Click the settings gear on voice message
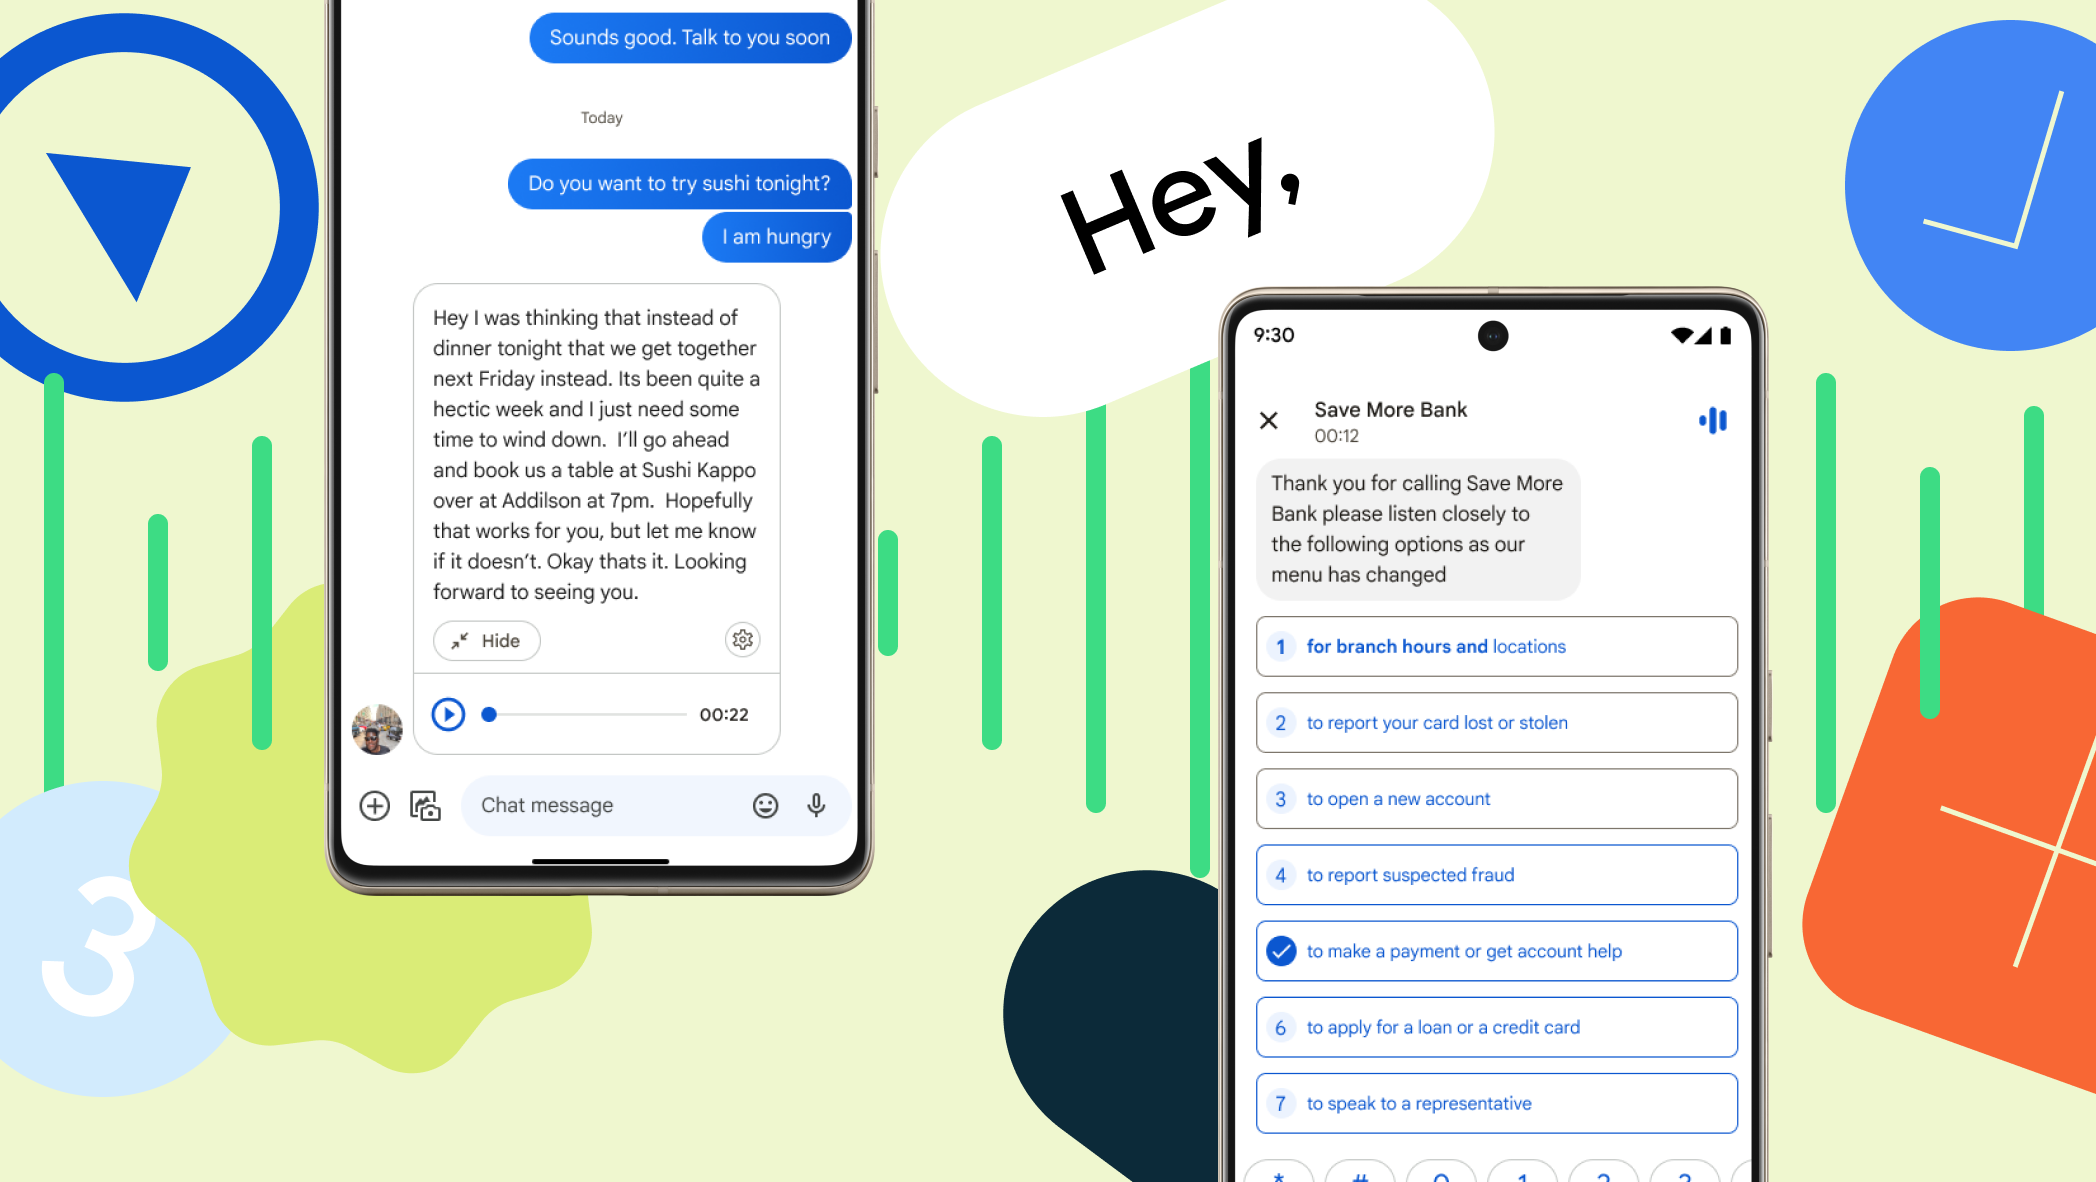Image resolution: width=2096 pixels, height=1182 pixels. point(744,639)
